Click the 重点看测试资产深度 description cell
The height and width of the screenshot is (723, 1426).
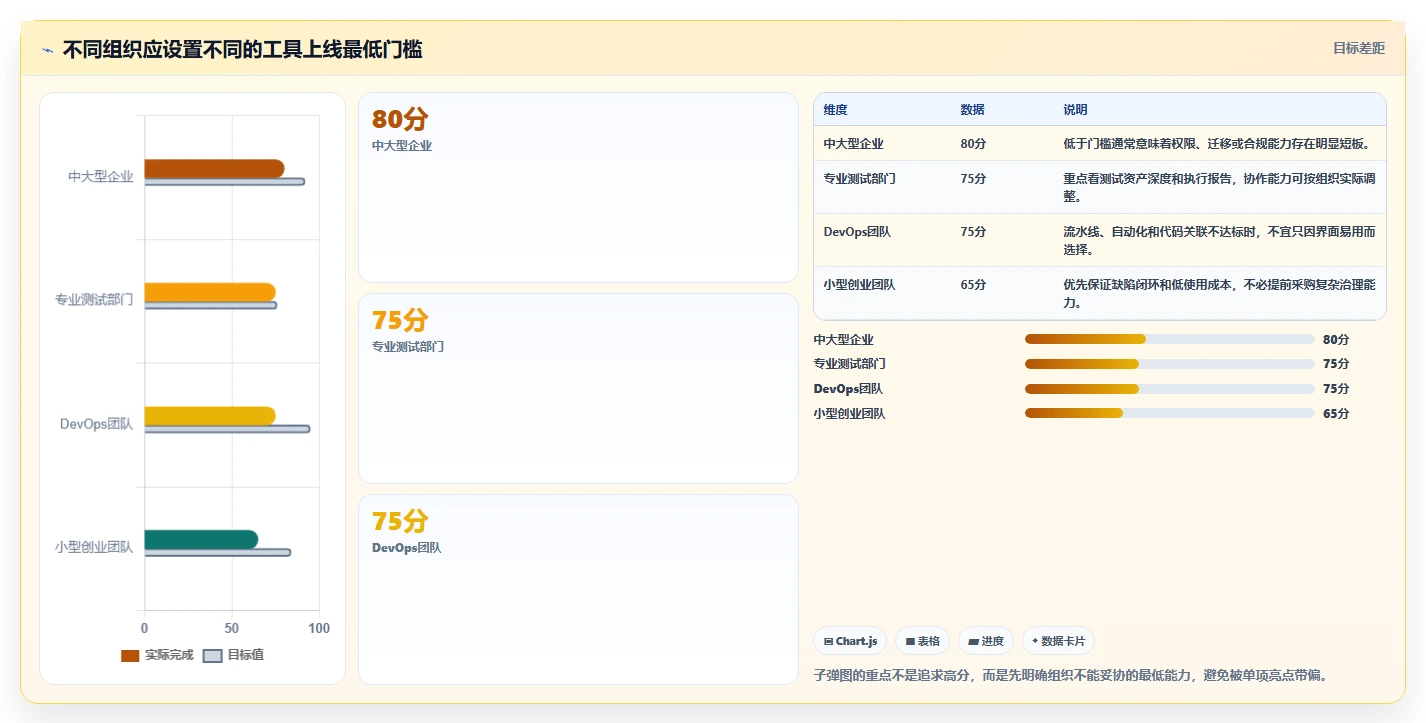[1220, 188]
